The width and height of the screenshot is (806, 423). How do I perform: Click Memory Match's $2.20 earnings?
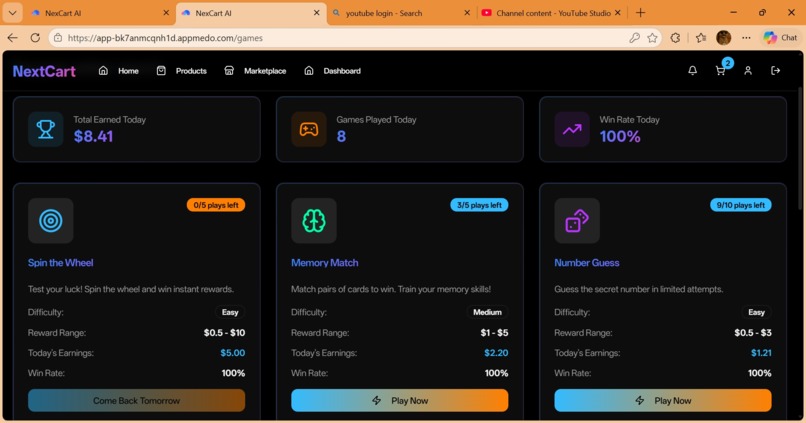click(x=496, y=353)
